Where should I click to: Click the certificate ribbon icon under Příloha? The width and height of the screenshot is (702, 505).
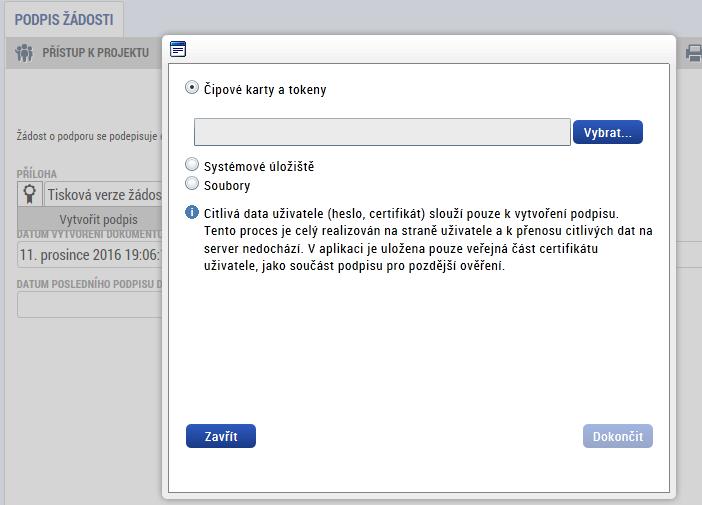[30, 194]
